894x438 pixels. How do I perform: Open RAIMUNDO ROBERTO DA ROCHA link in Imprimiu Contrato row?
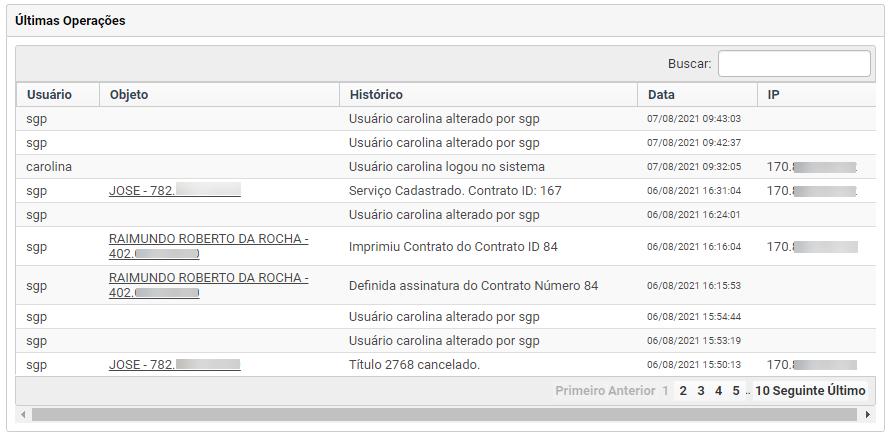209,246
